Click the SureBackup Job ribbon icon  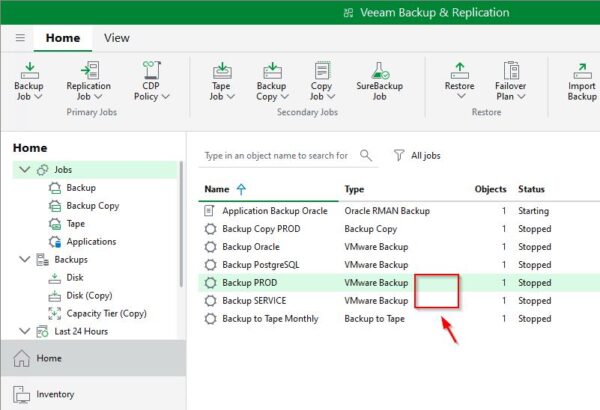(x=380, y=70)
